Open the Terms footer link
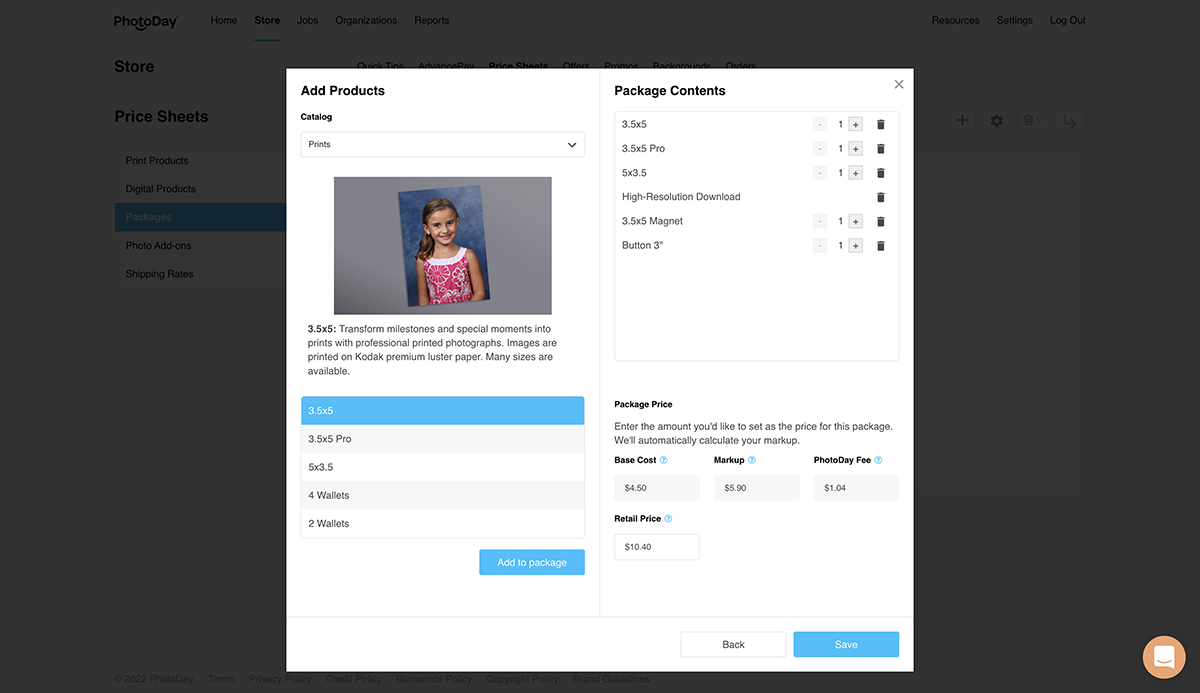The width and height of the screenshot is (1200, 693). (x=221, y=679)
